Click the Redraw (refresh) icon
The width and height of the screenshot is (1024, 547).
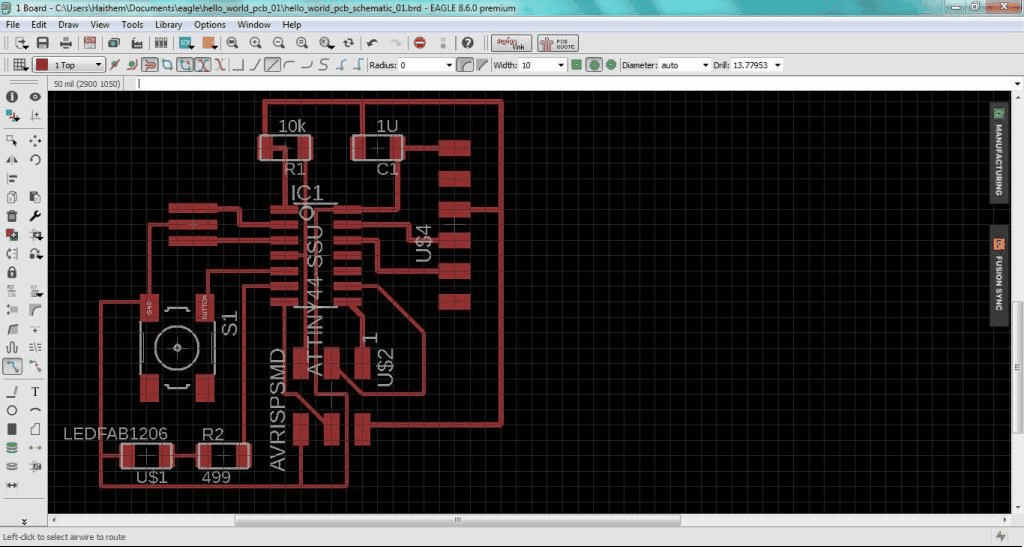(x=349, y=43)
